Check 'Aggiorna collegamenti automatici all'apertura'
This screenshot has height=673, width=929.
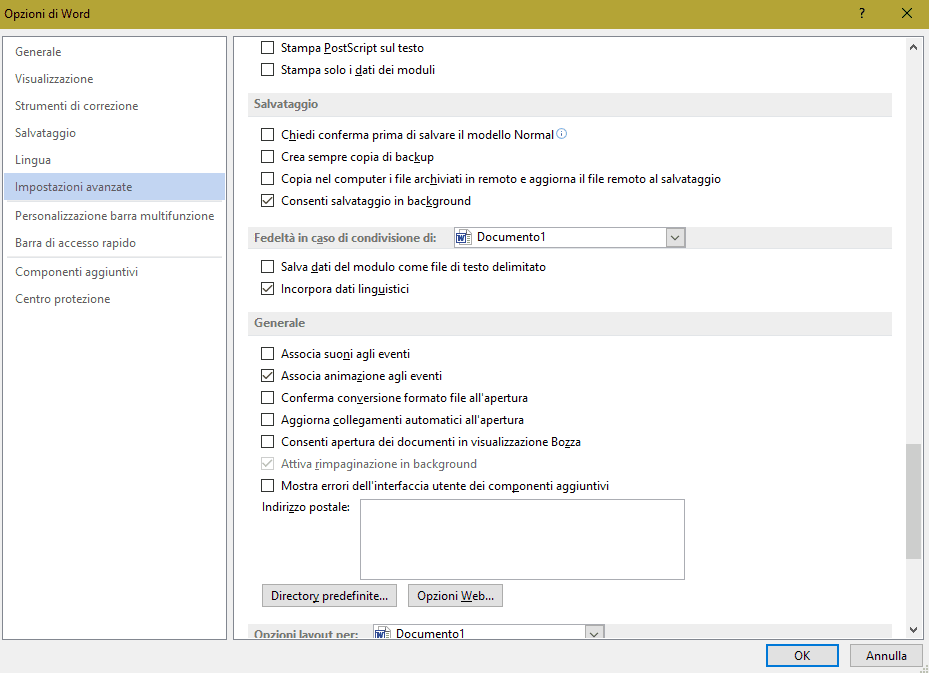267,420
